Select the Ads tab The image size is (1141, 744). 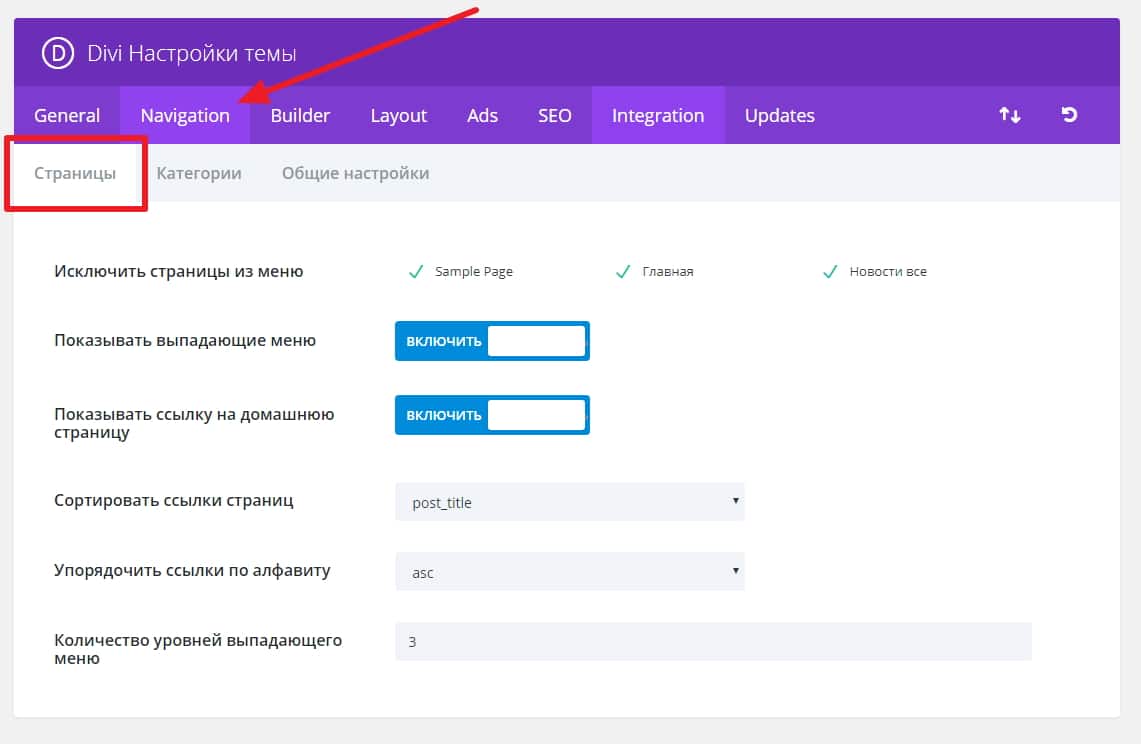482,115
